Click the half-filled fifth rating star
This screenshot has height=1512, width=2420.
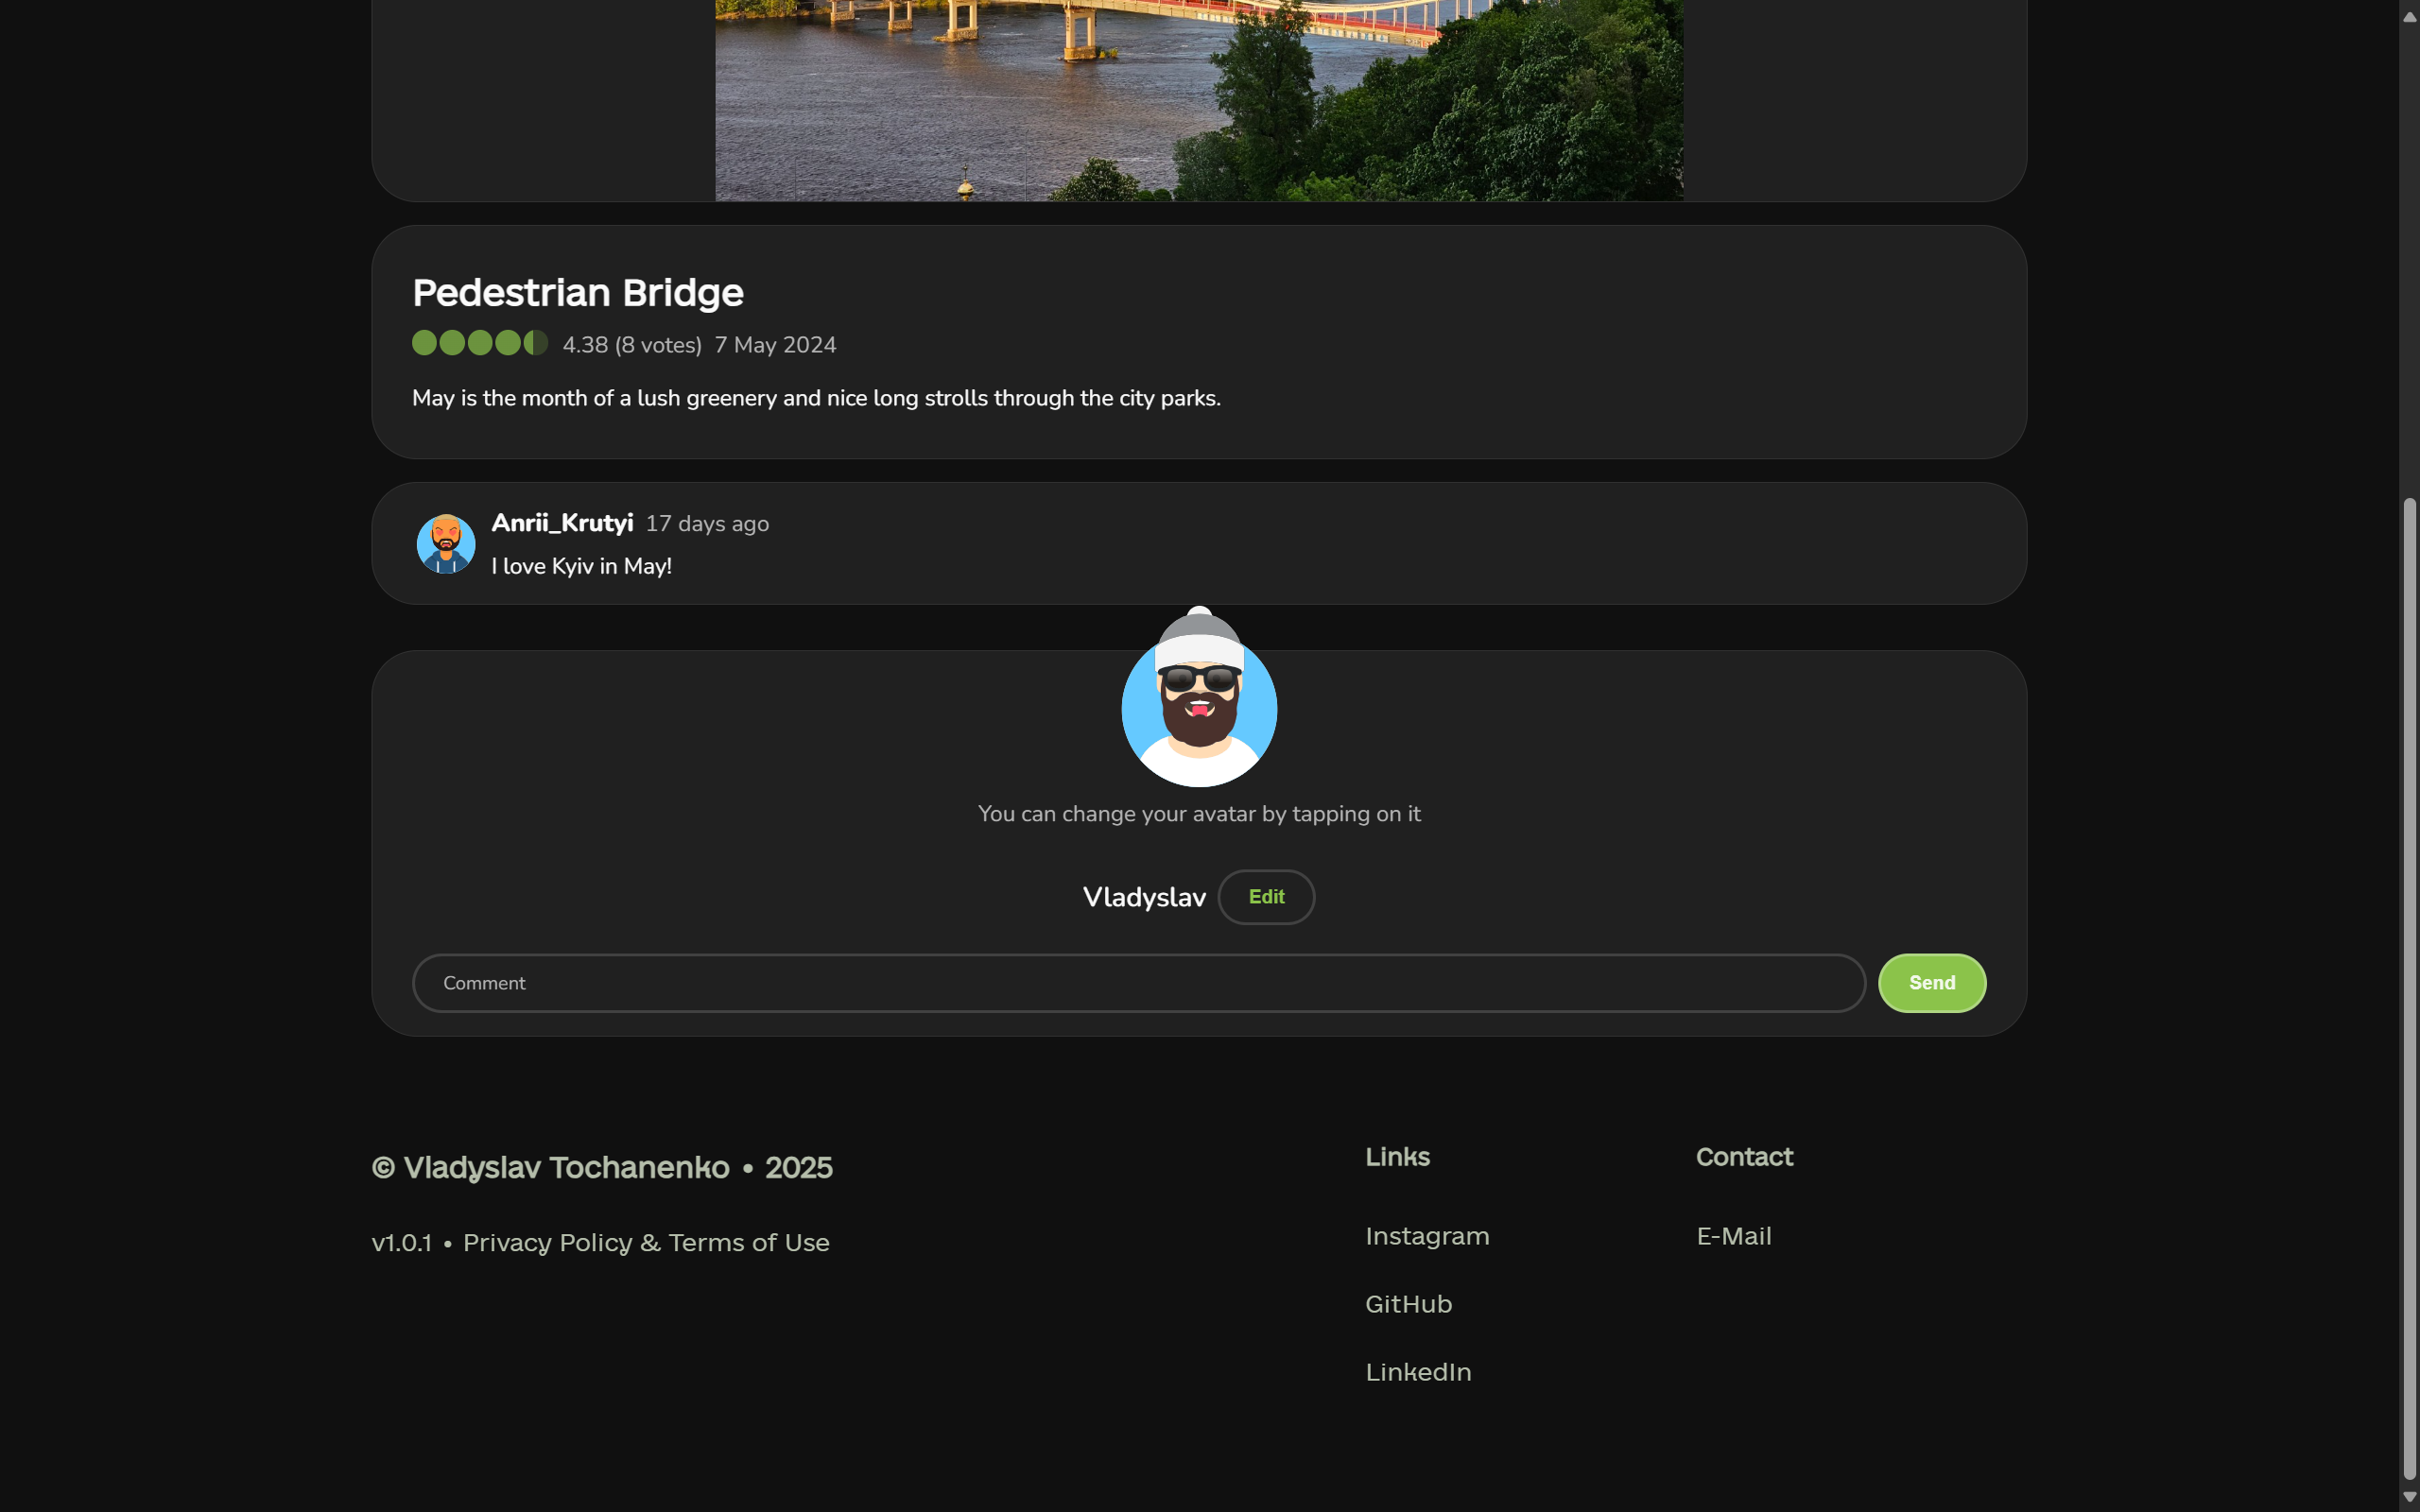click(537, 342)
